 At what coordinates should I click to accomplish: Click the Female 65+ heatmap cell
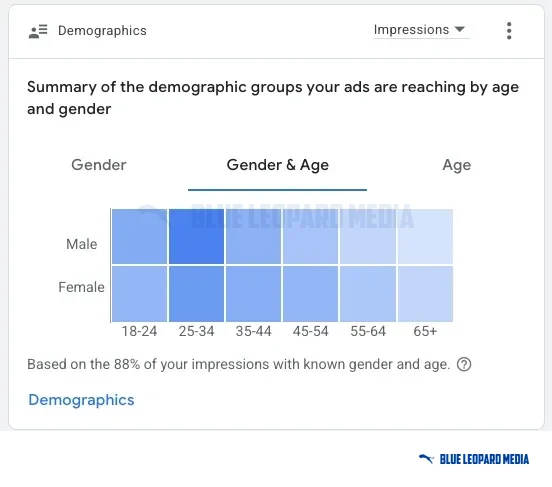(x=425, y=294)
